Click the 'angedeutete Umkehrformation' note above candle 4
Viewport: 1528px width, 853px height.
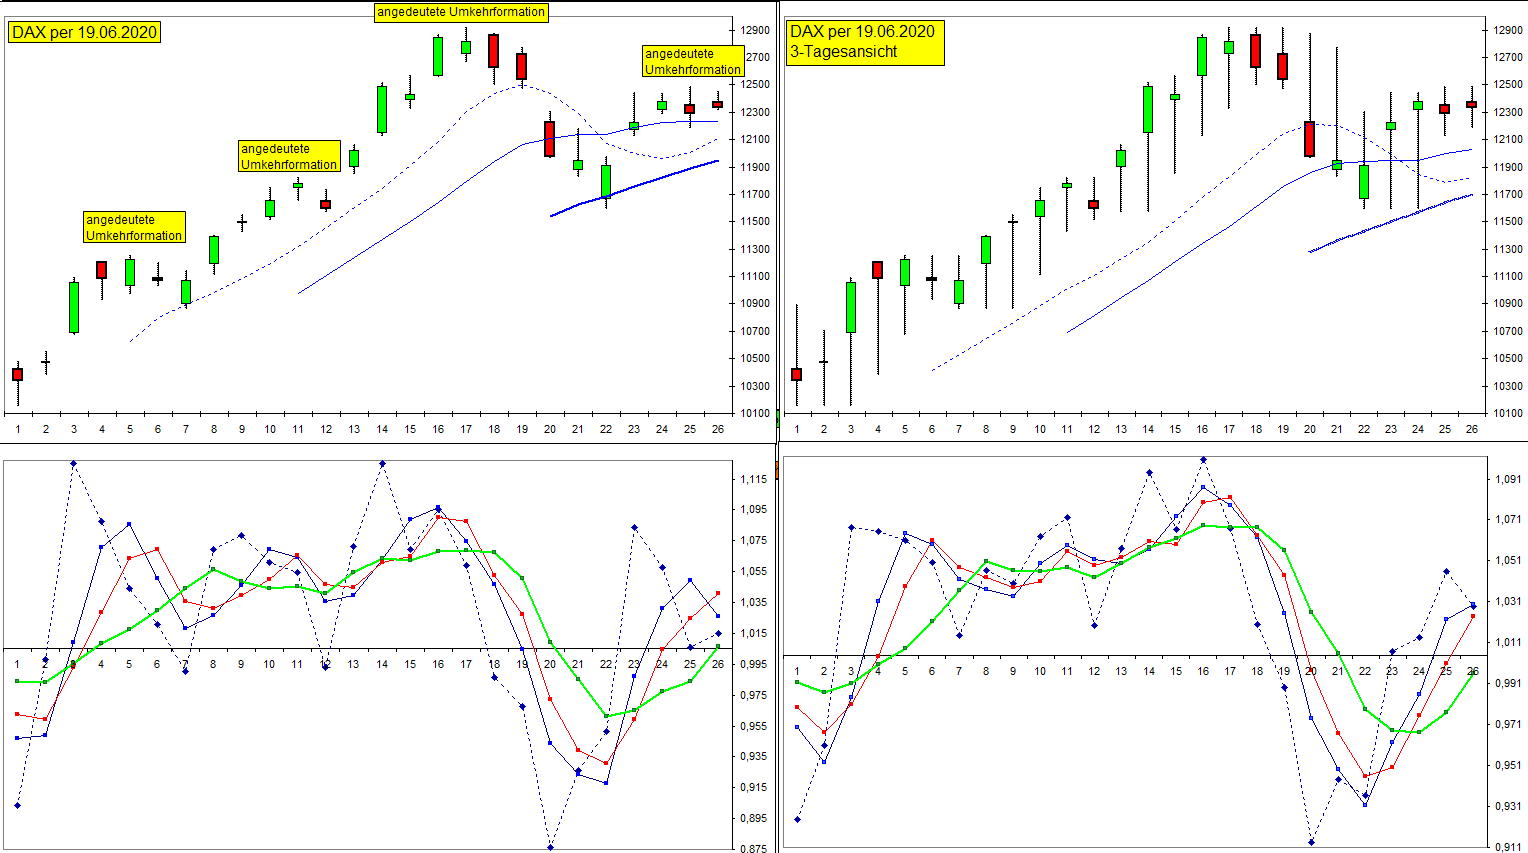click(134, 228)
